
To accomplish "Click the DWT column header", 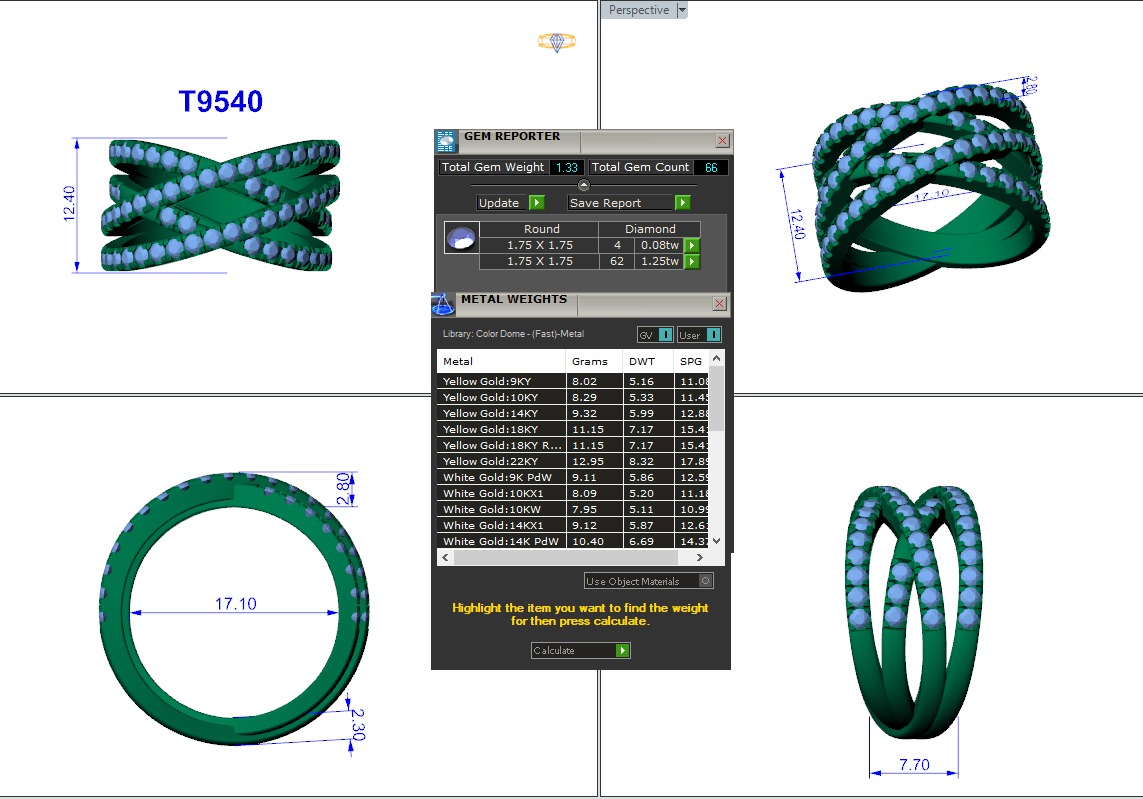I will 648,362.
